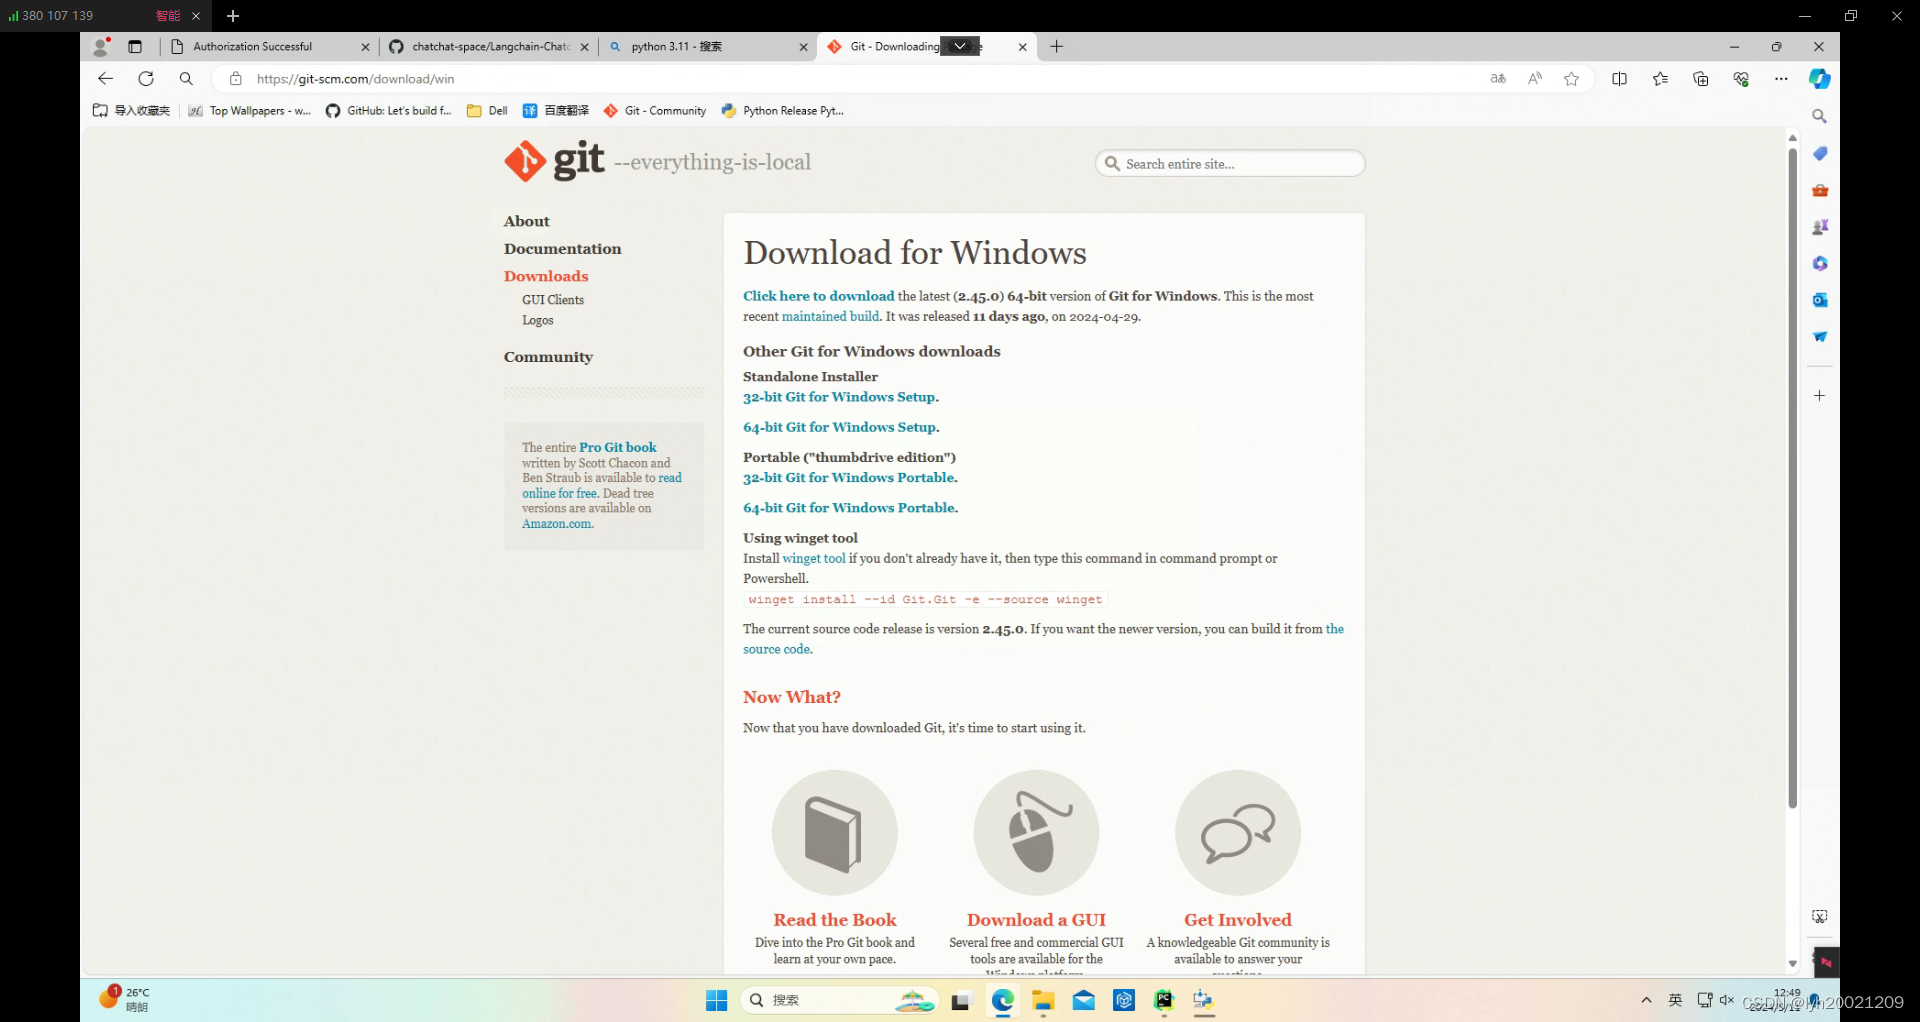The height and width of the screenshot is (1022, 1920).
Task: Download 64-bit Git for Windows Setup
Action: pyautogui.click(x=841, y=427)
